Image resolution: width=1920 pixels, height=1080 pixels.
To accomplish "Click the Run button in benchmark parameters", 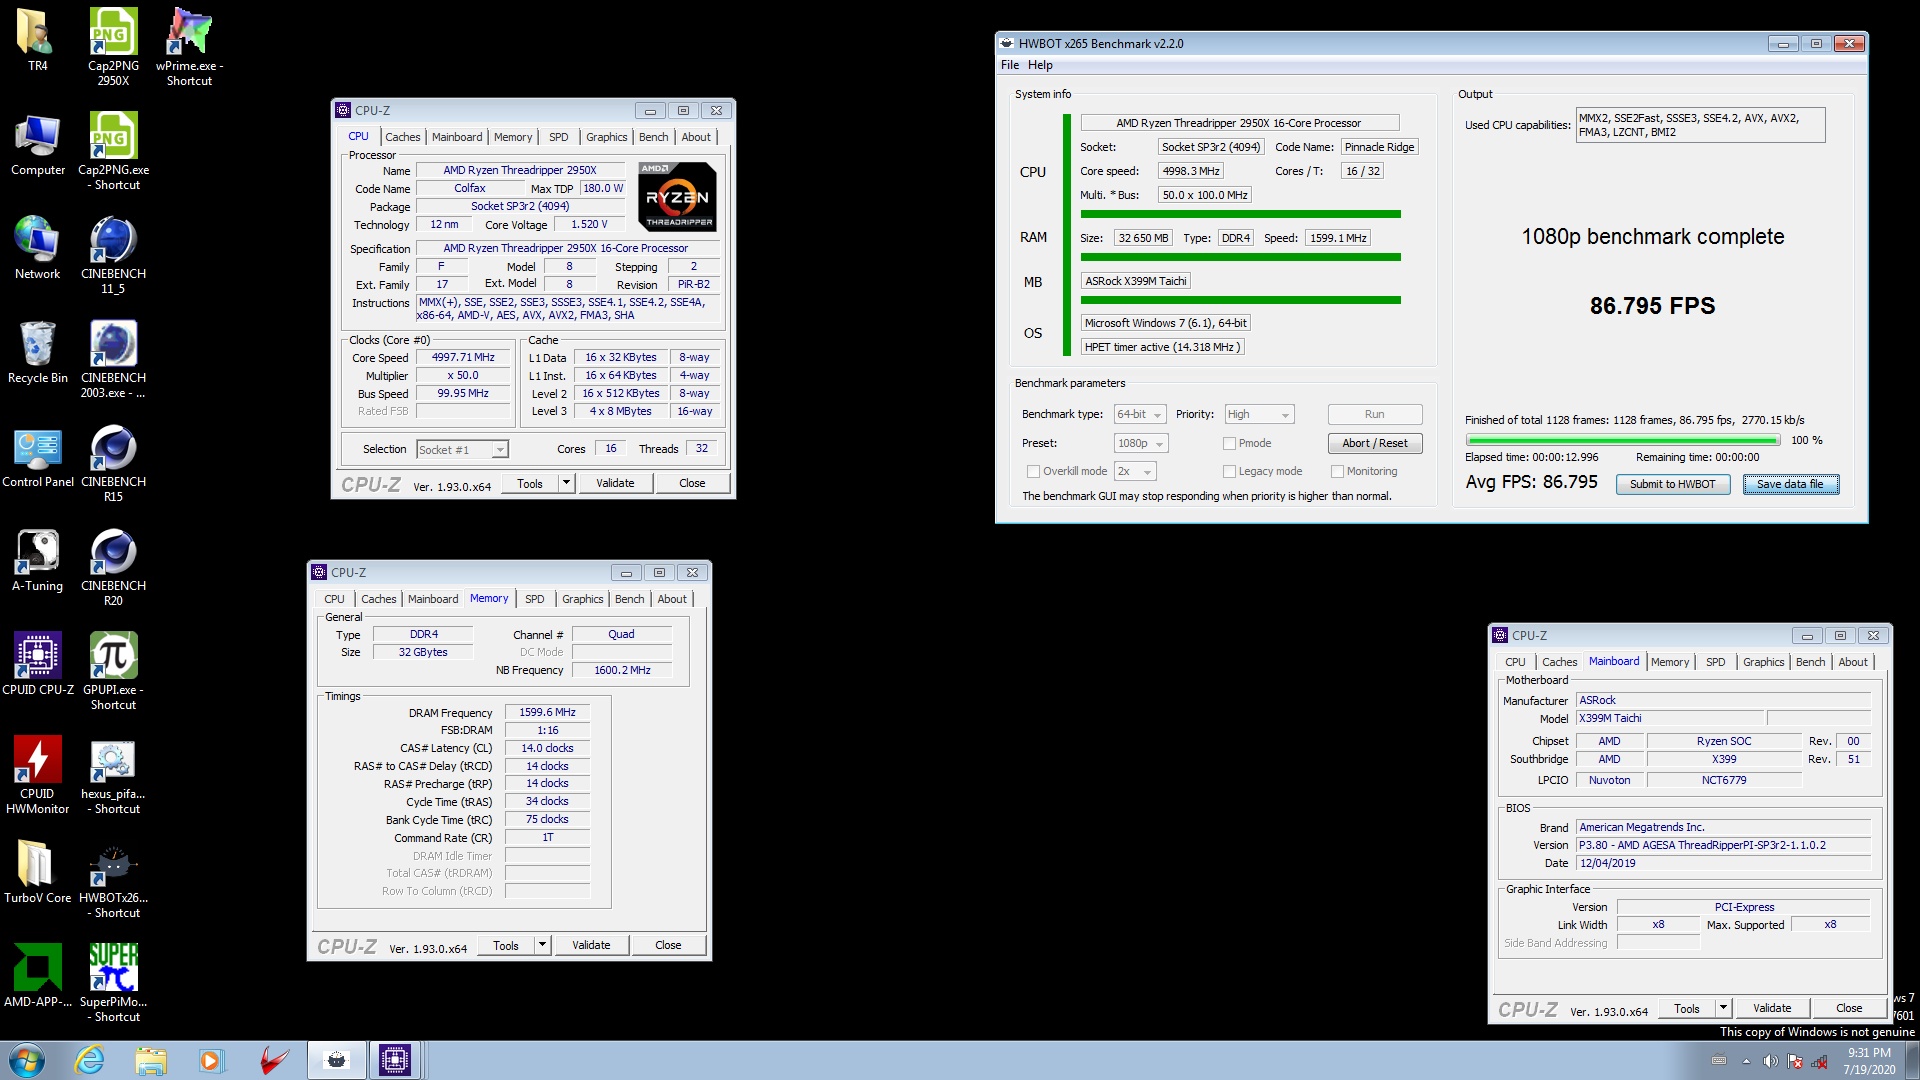I will click(x=1375, y=414).
